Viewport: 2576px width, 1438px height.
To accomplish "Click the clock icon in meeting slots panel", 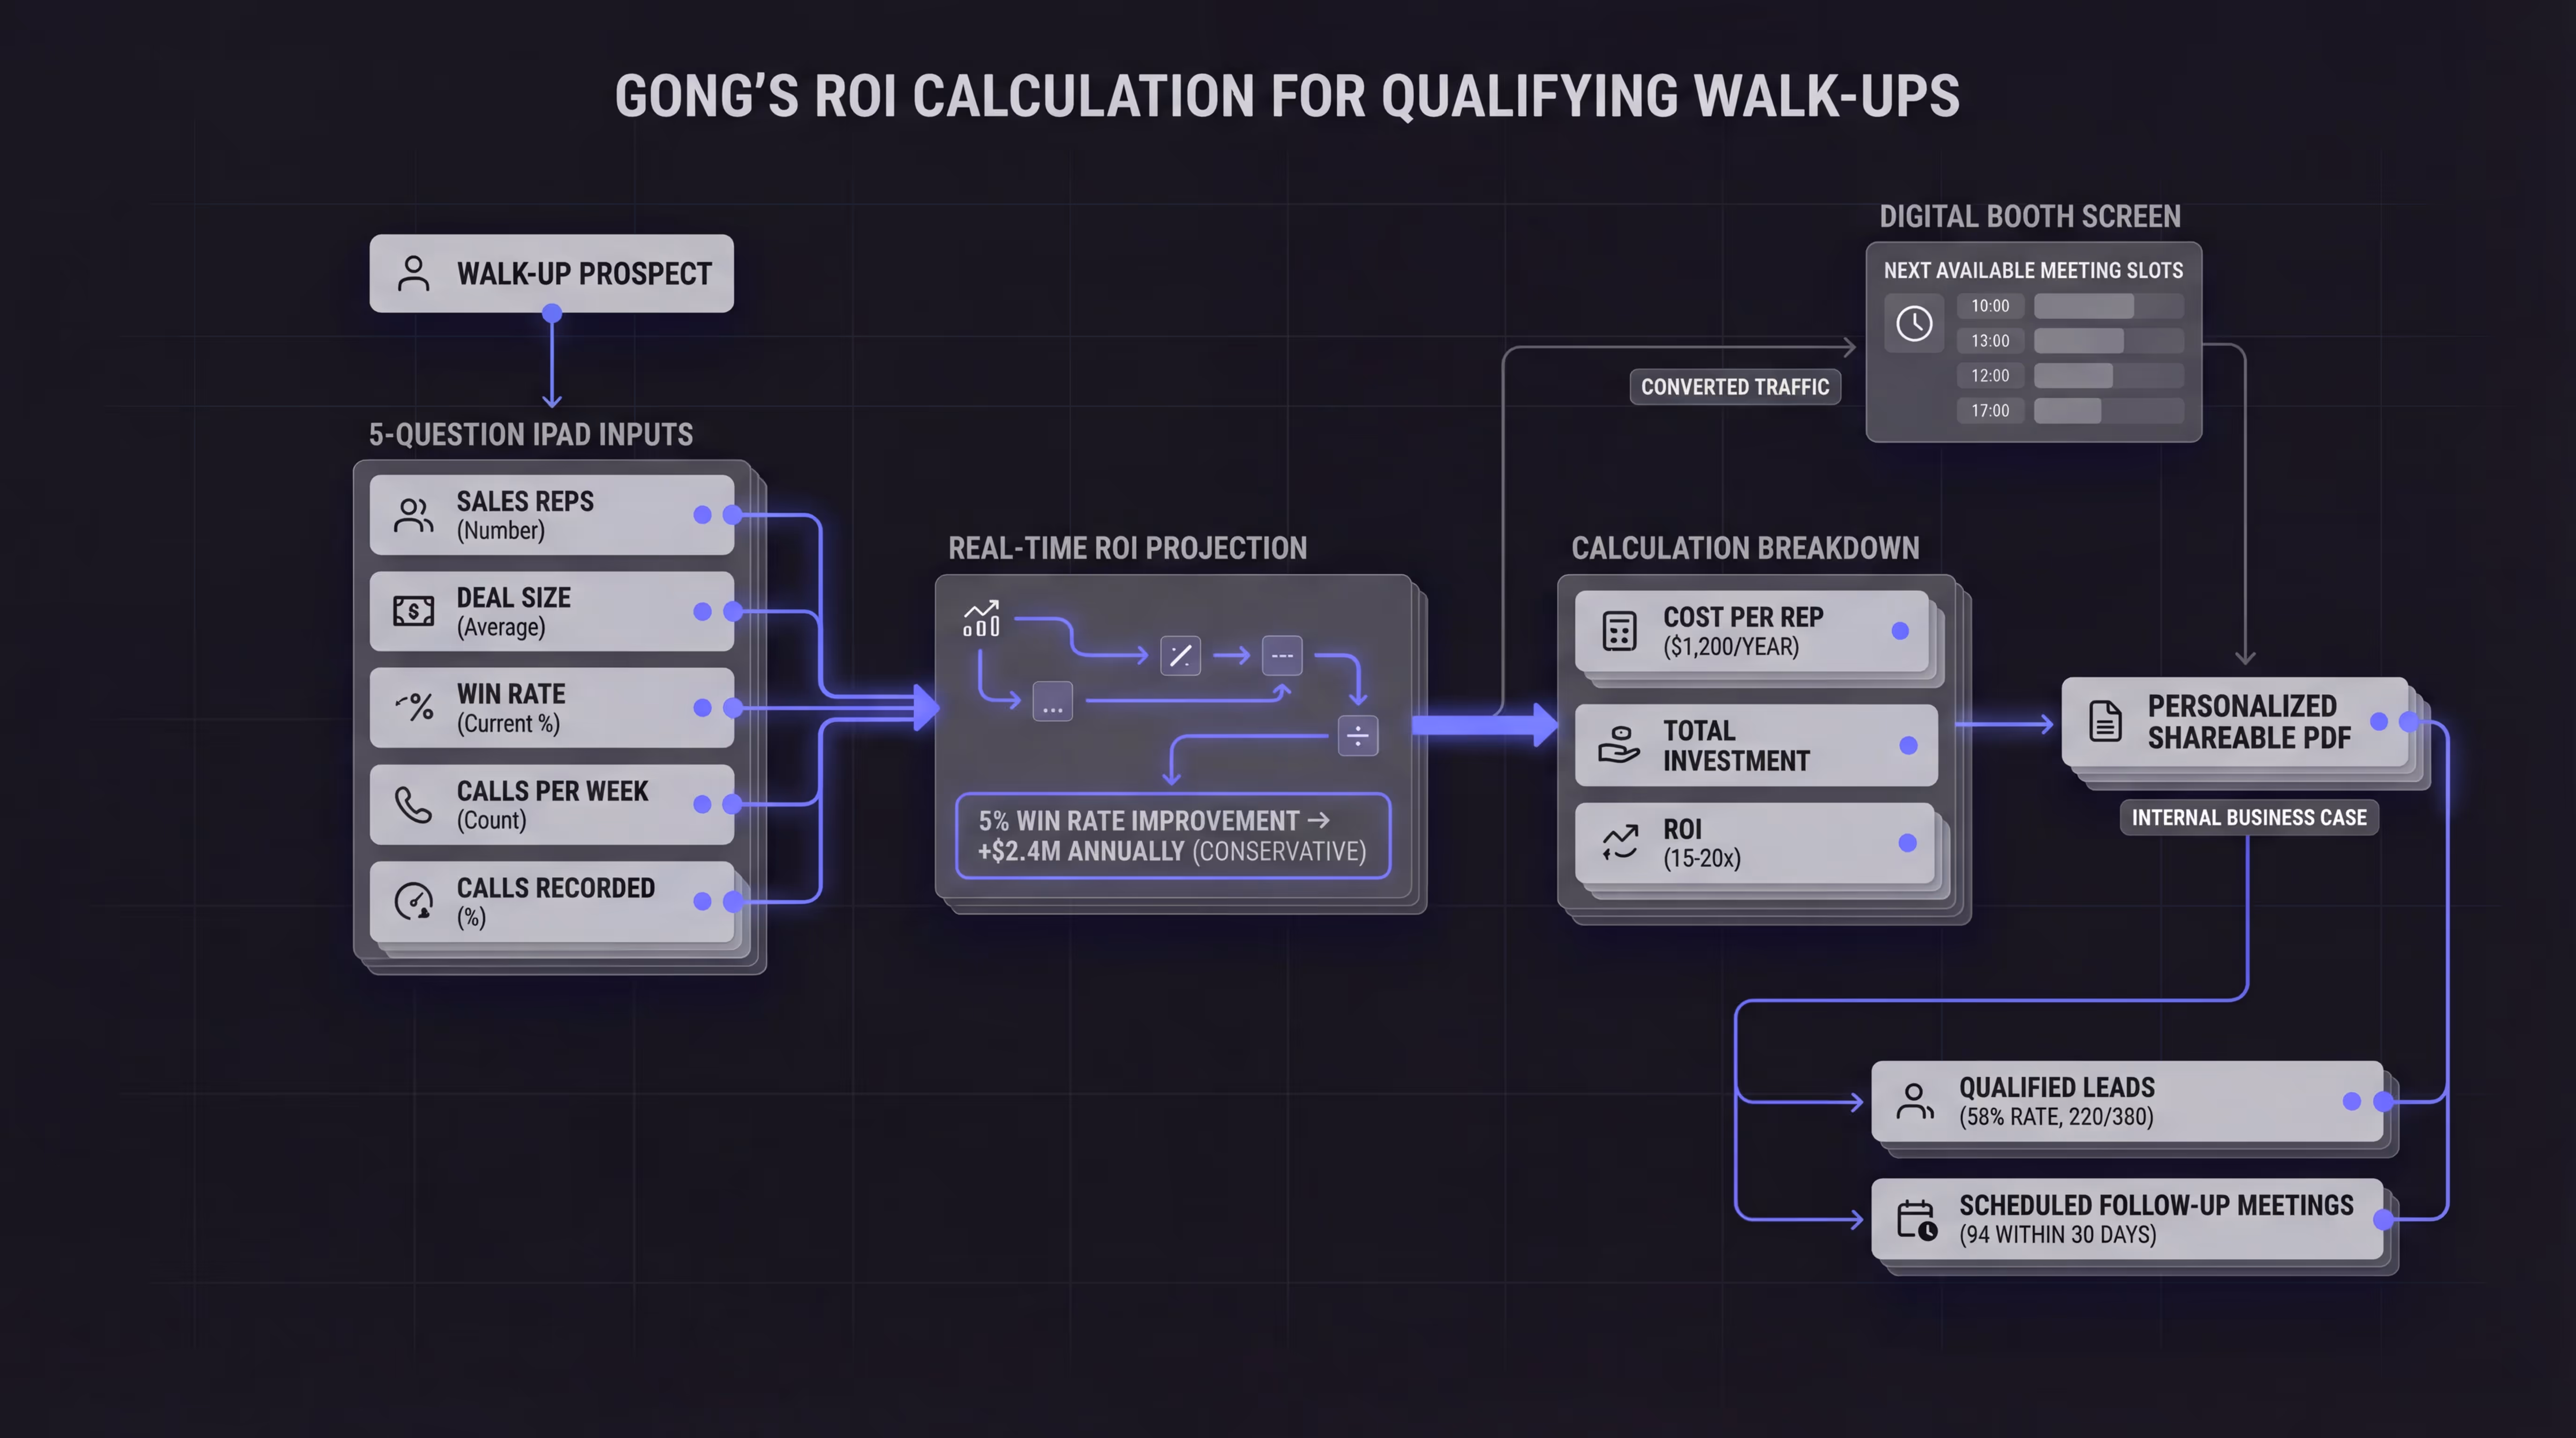I will [x=1914, y=323].
